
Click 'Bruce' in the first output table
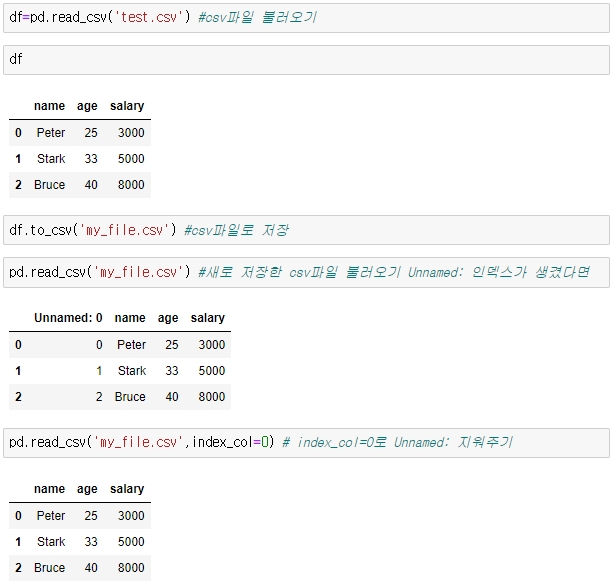49,184
